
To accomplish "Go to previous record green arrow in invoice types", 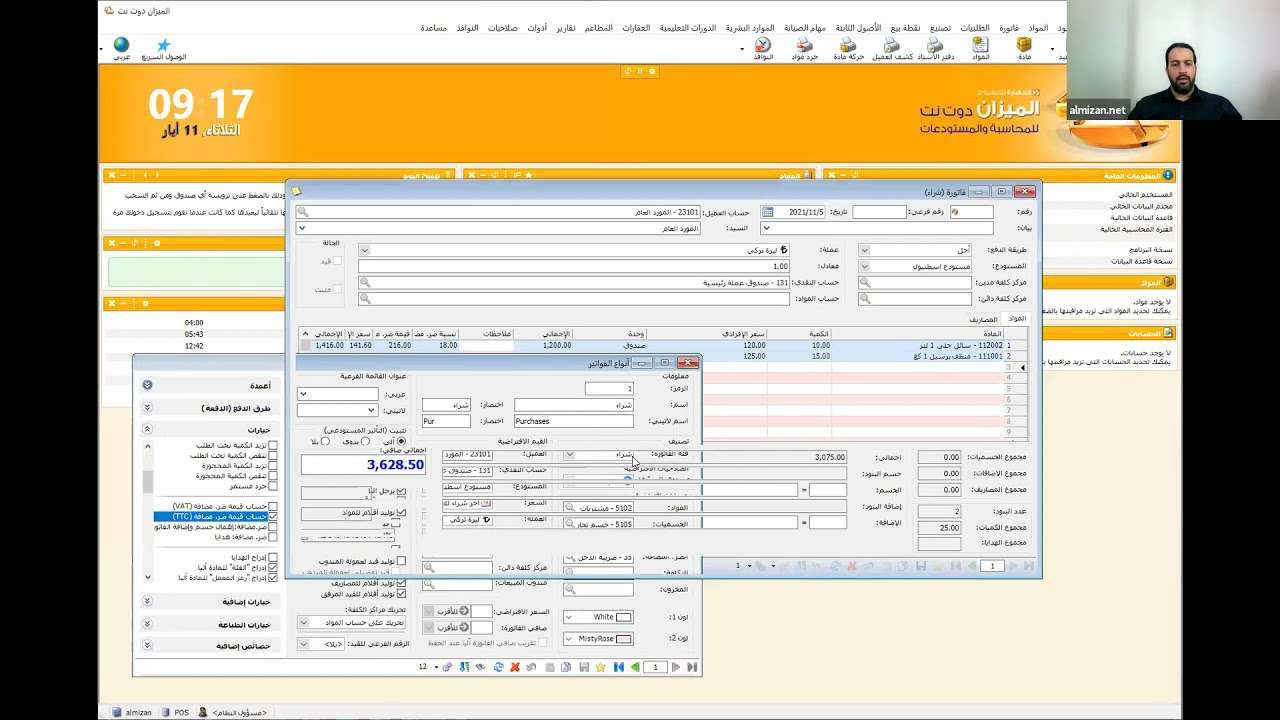I will pos(636,667).
